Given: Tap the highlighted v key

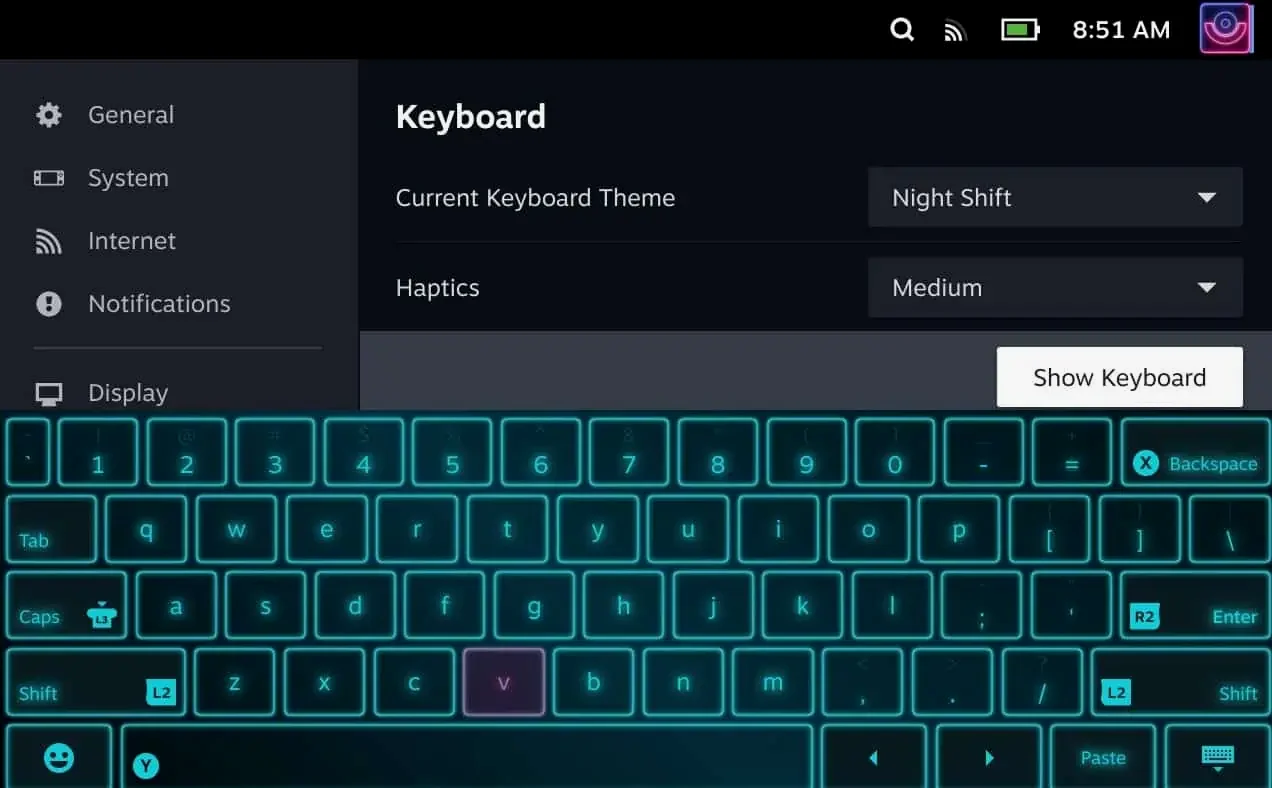Looking at the screenshot, I should [504, 682].
